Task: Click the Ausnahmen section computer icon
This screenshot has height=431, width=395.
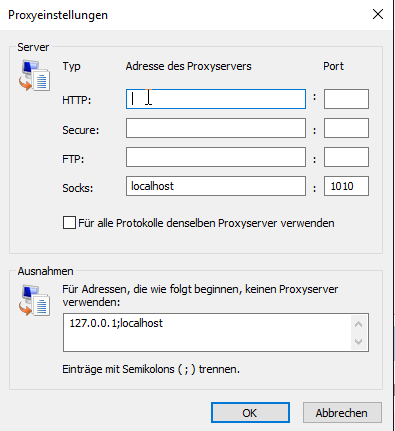Action: [x=34, y=300]
